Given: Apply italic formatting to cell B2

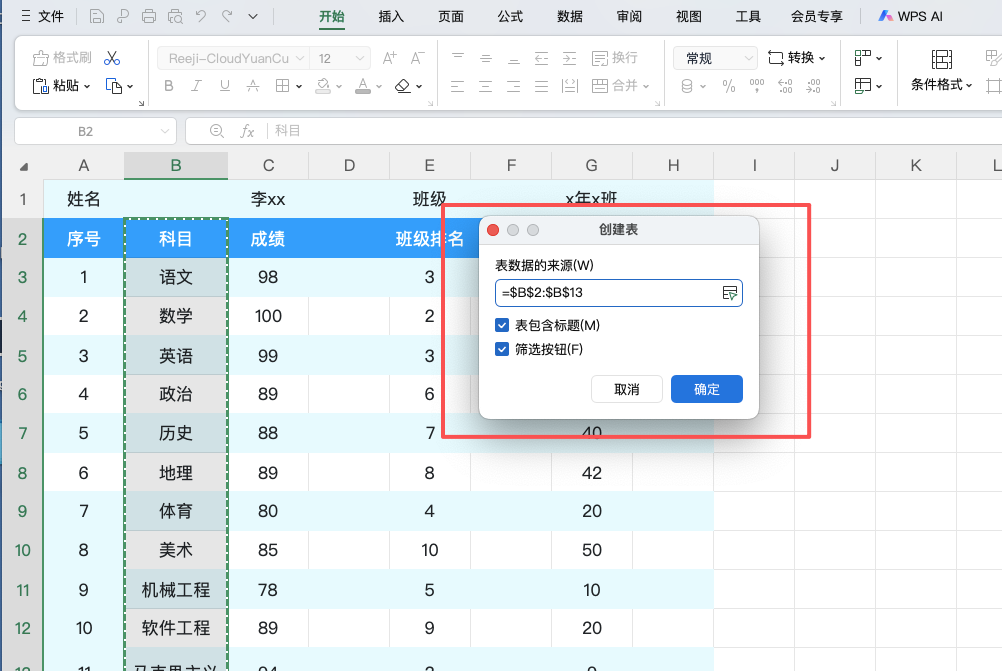Looking at the screenshot, I should tap(195, 86).
